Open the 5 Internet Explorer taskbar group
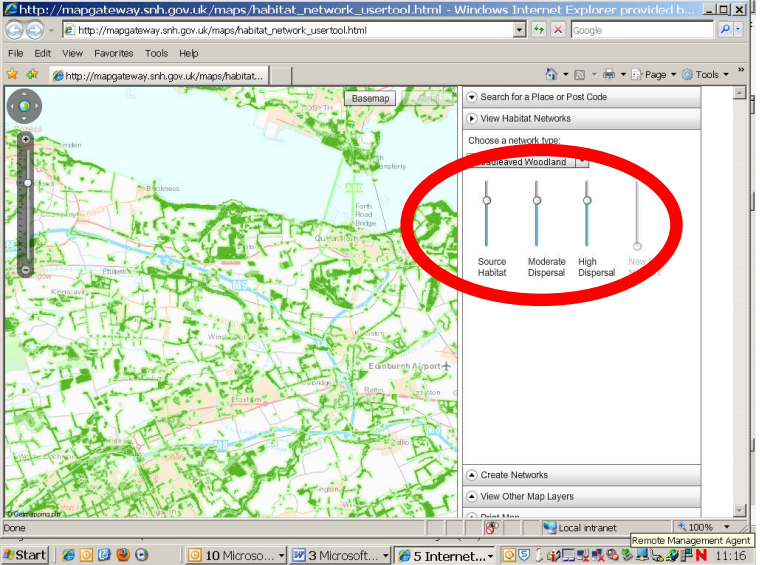 coord(444,555)
